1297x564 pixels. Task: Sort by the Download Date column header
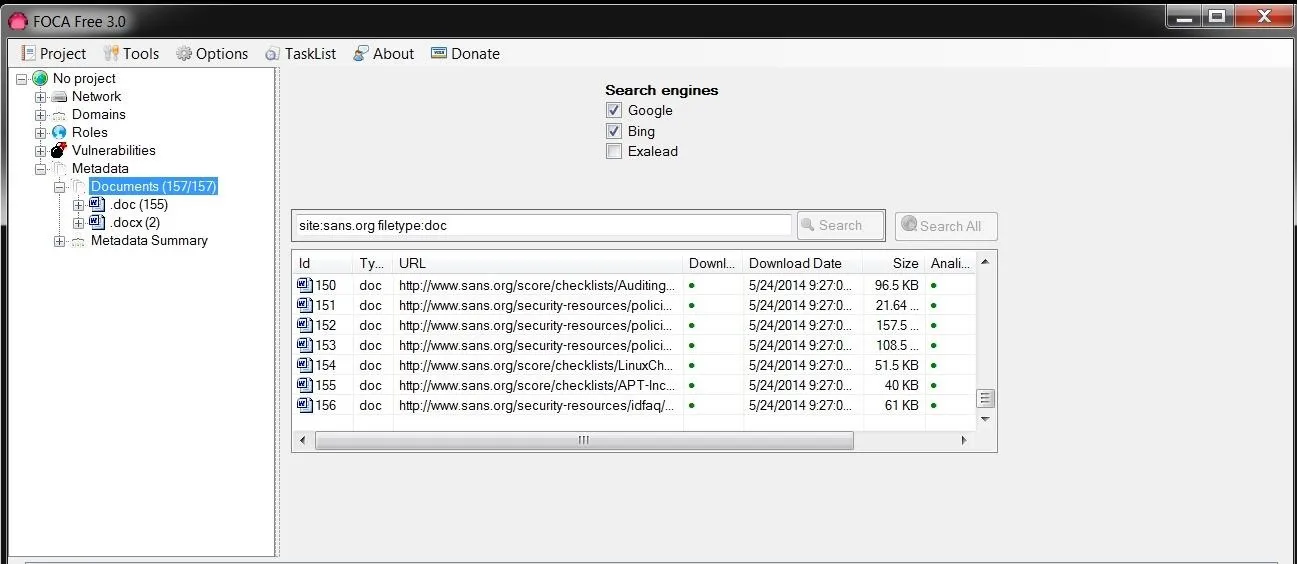803,263
